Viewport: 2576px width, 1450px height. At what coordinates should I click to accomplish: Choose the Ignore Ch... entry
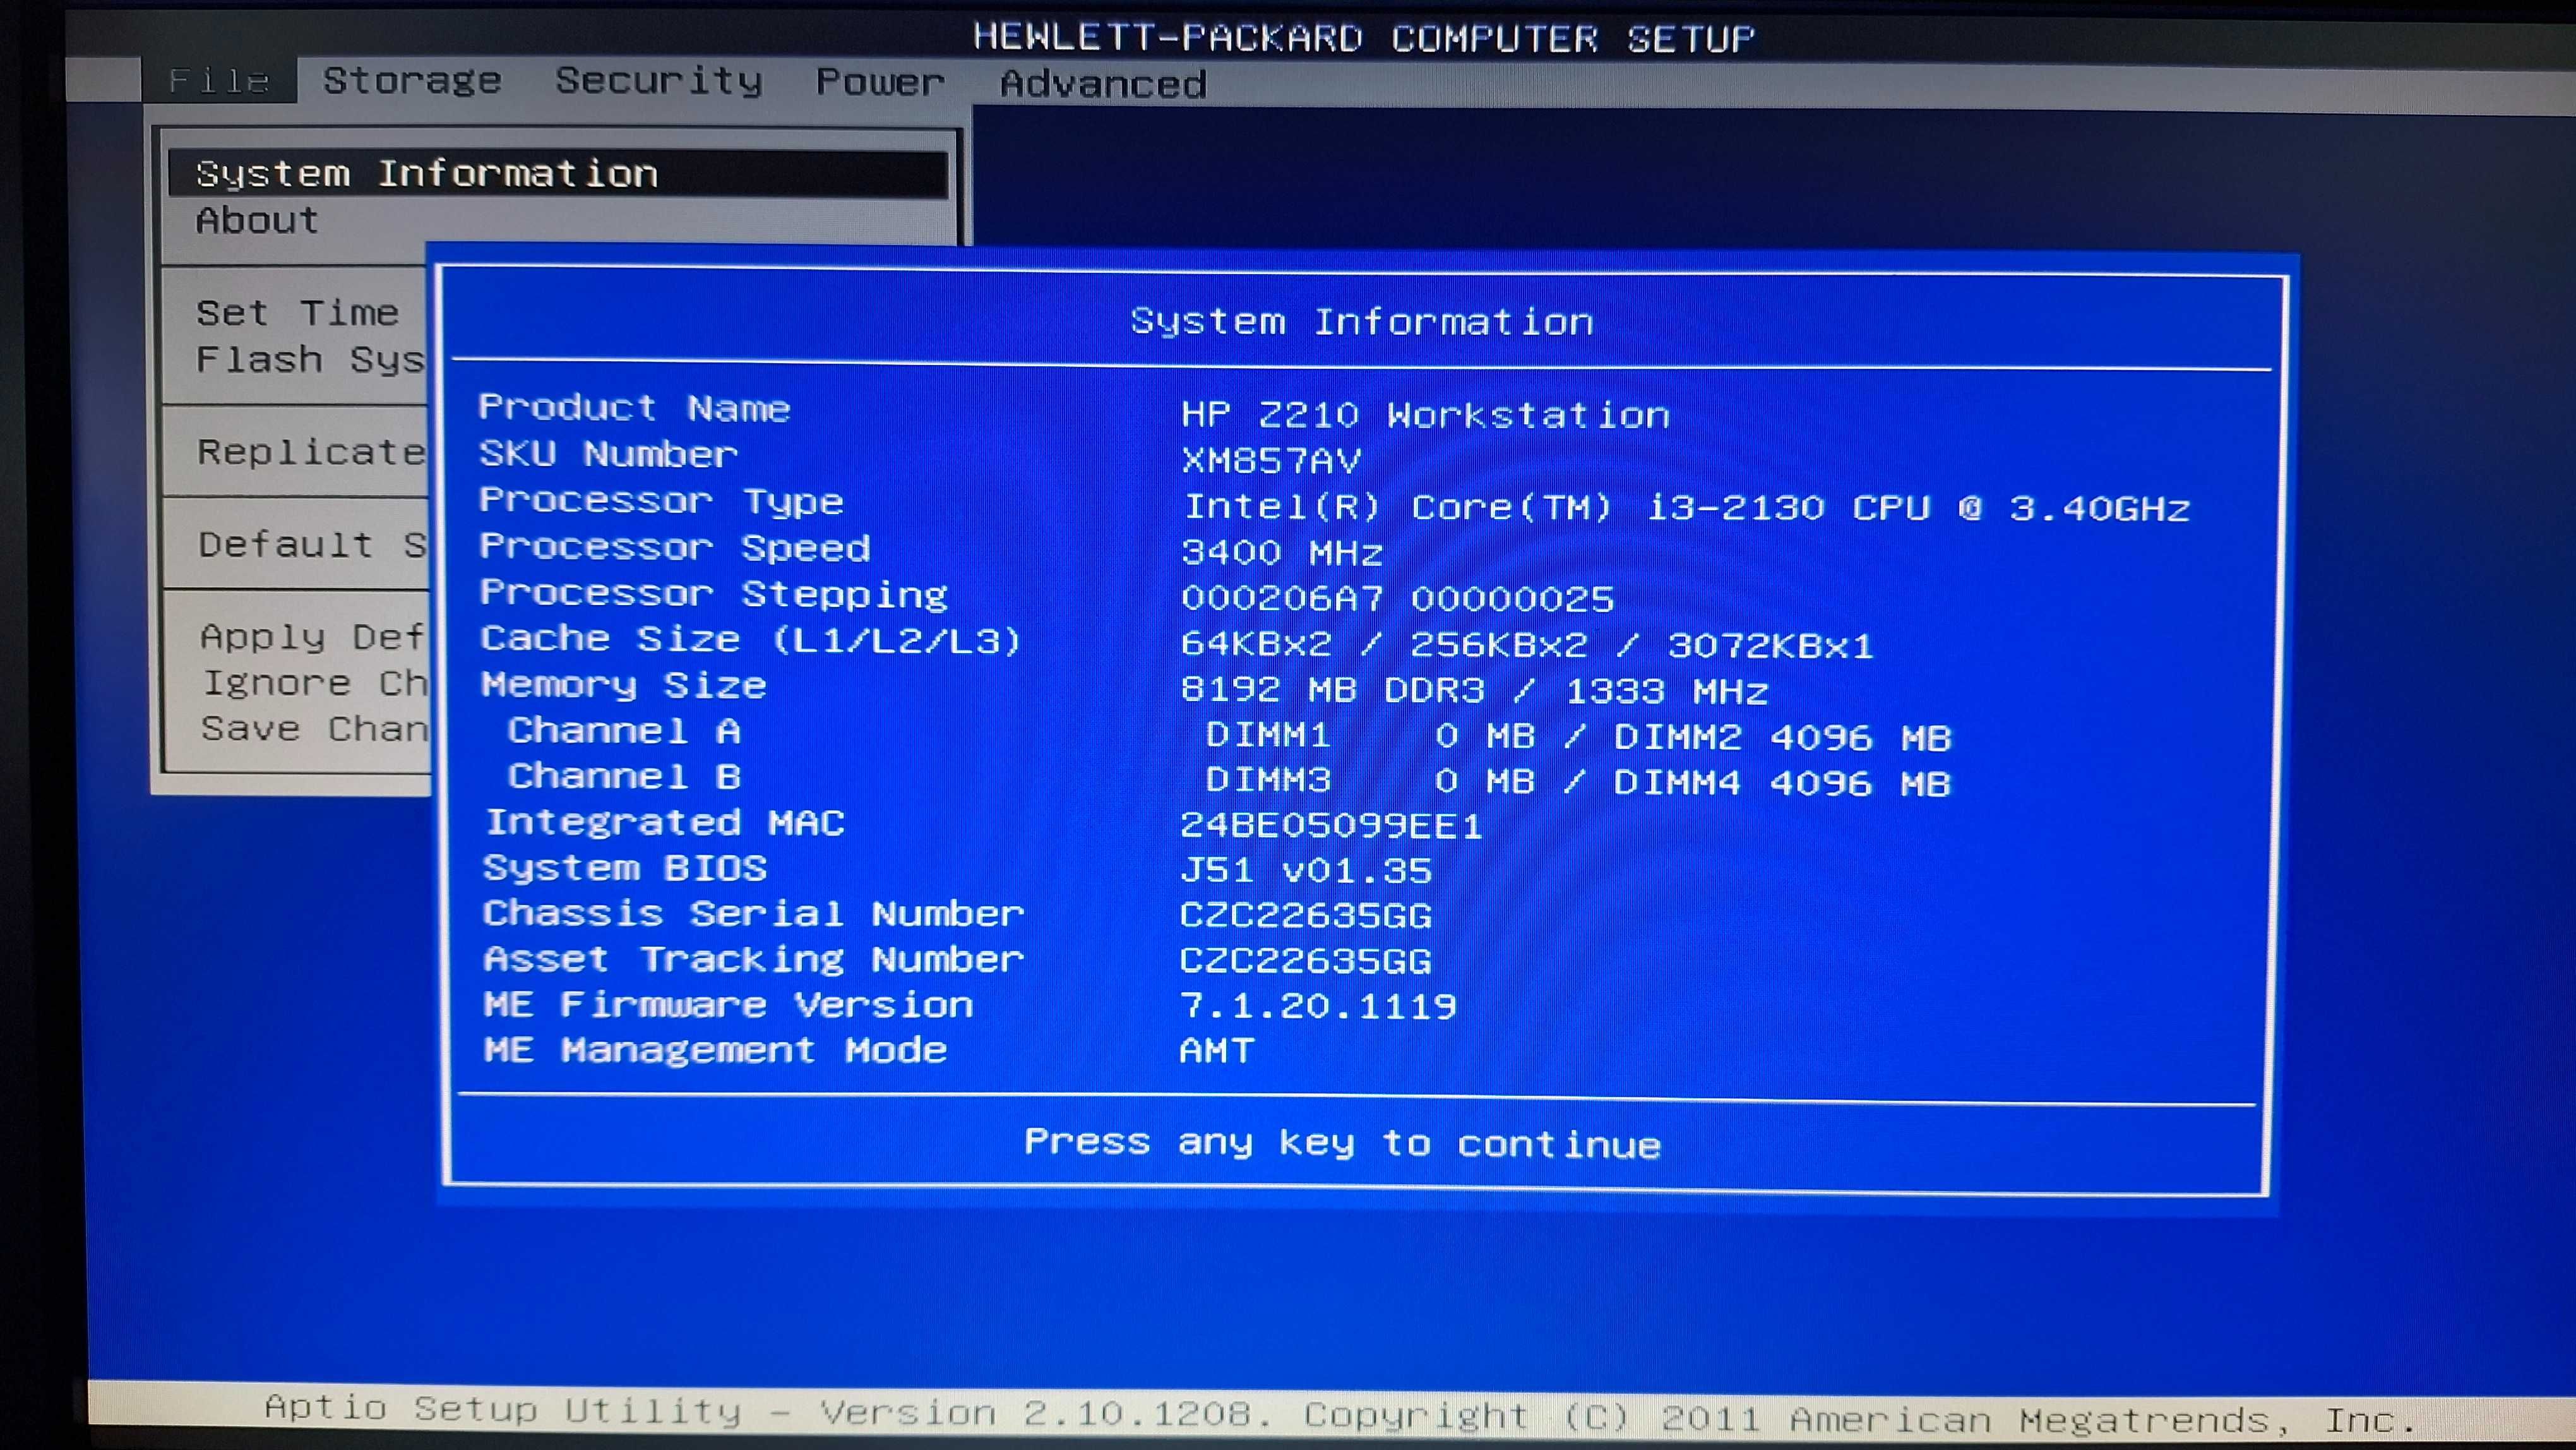tap(314, 683)
